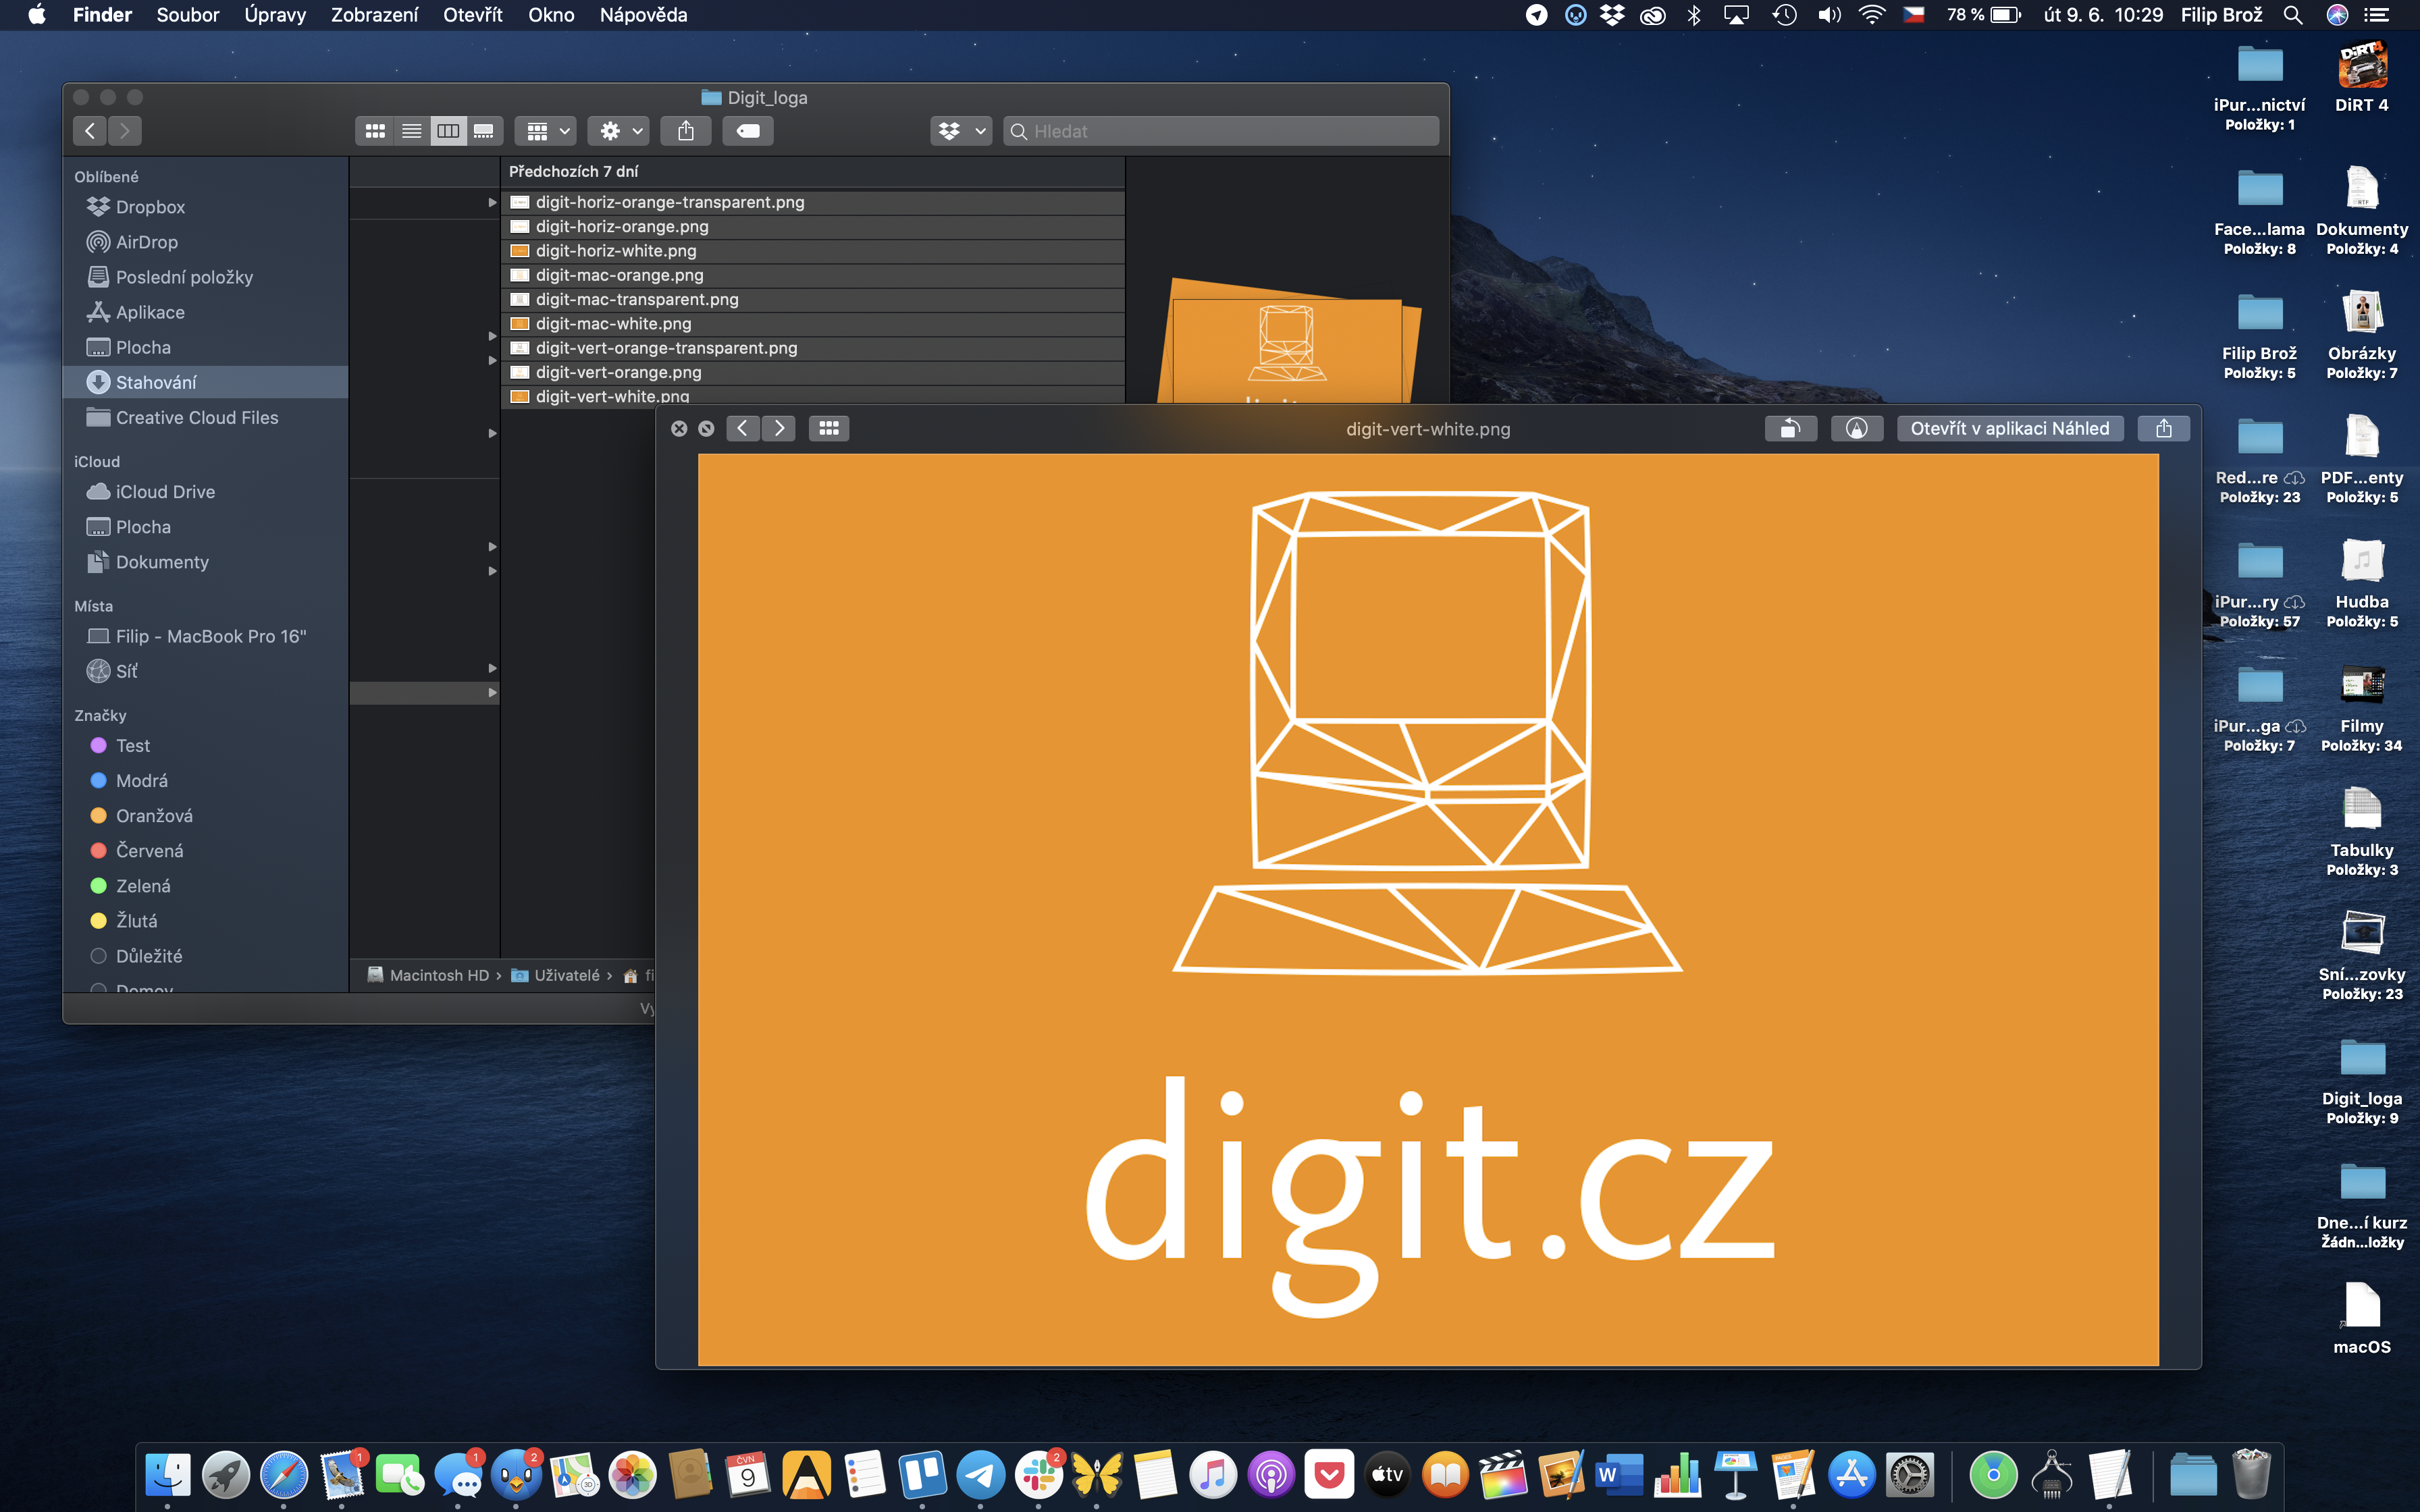This screenshot has width=2420, height=1512.
Task: Click the edit tags icon in Finder toolbar
Action: 748,131
